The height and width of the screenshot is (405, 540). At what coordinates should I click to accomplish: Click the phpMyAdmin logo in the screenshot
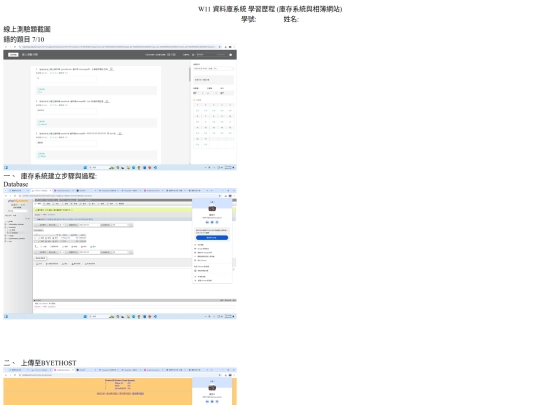[18, 201]
